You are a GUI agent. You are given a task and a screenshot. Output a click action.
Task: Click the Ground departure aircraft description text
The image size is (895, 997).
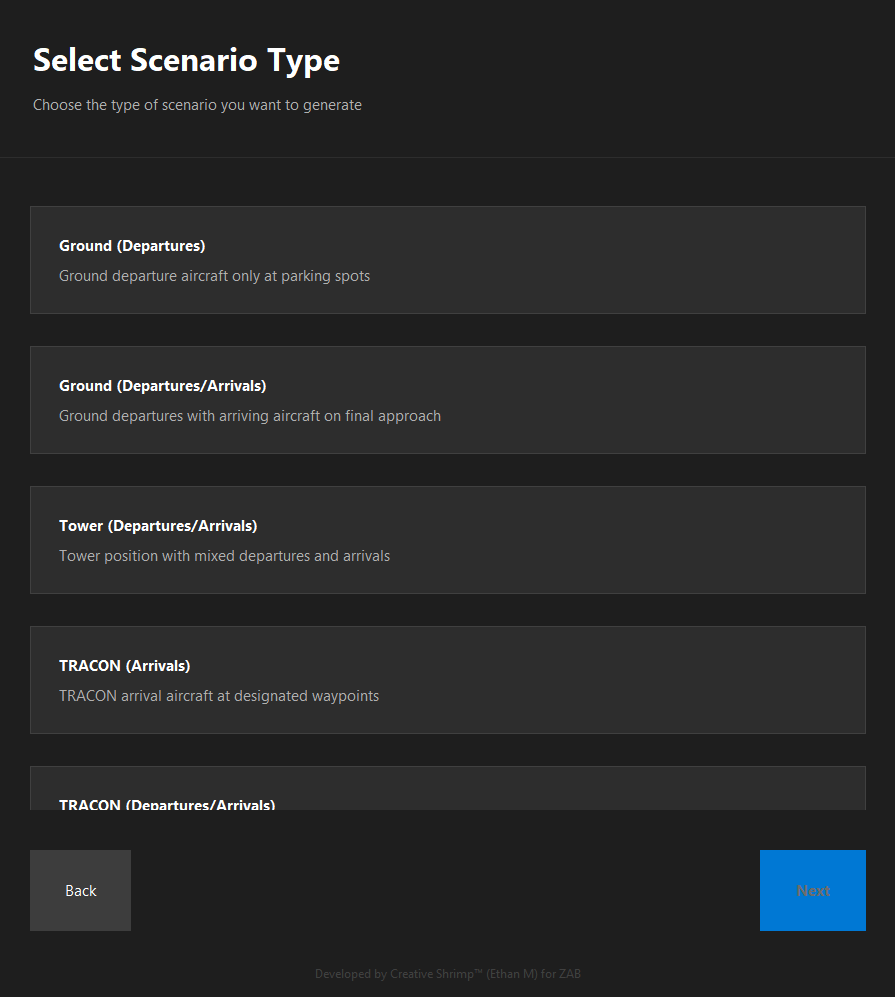tap(216, 275)
